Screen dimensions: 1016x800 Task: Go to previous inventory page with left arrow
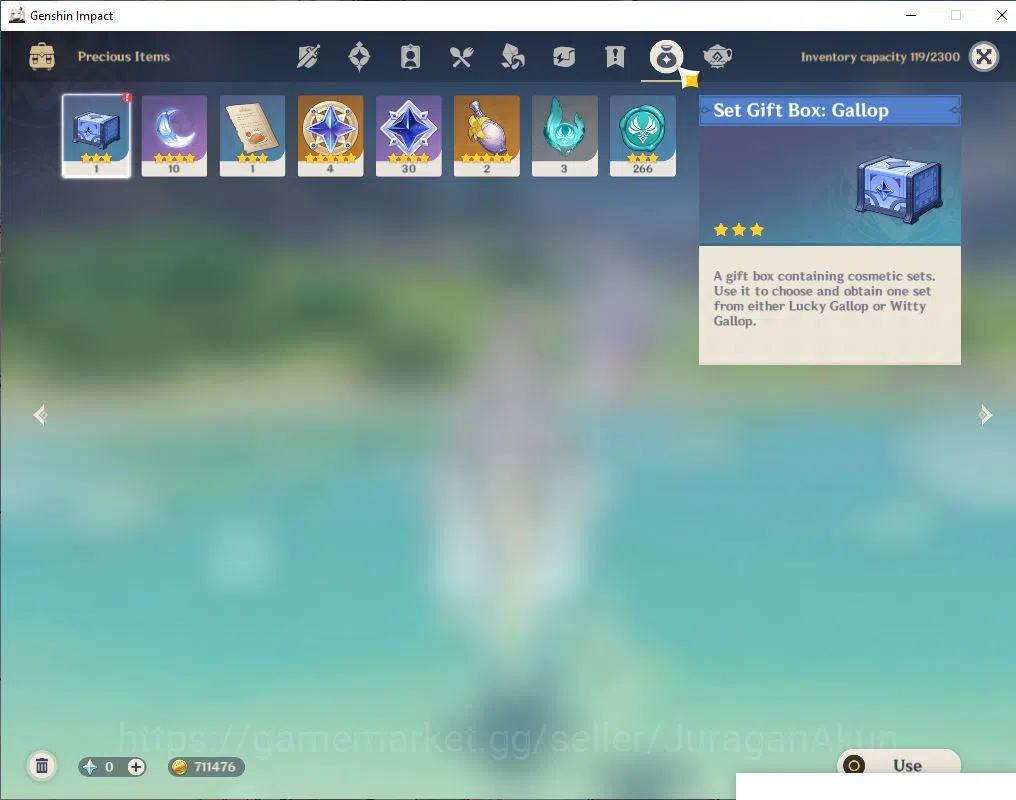point(40,415)
